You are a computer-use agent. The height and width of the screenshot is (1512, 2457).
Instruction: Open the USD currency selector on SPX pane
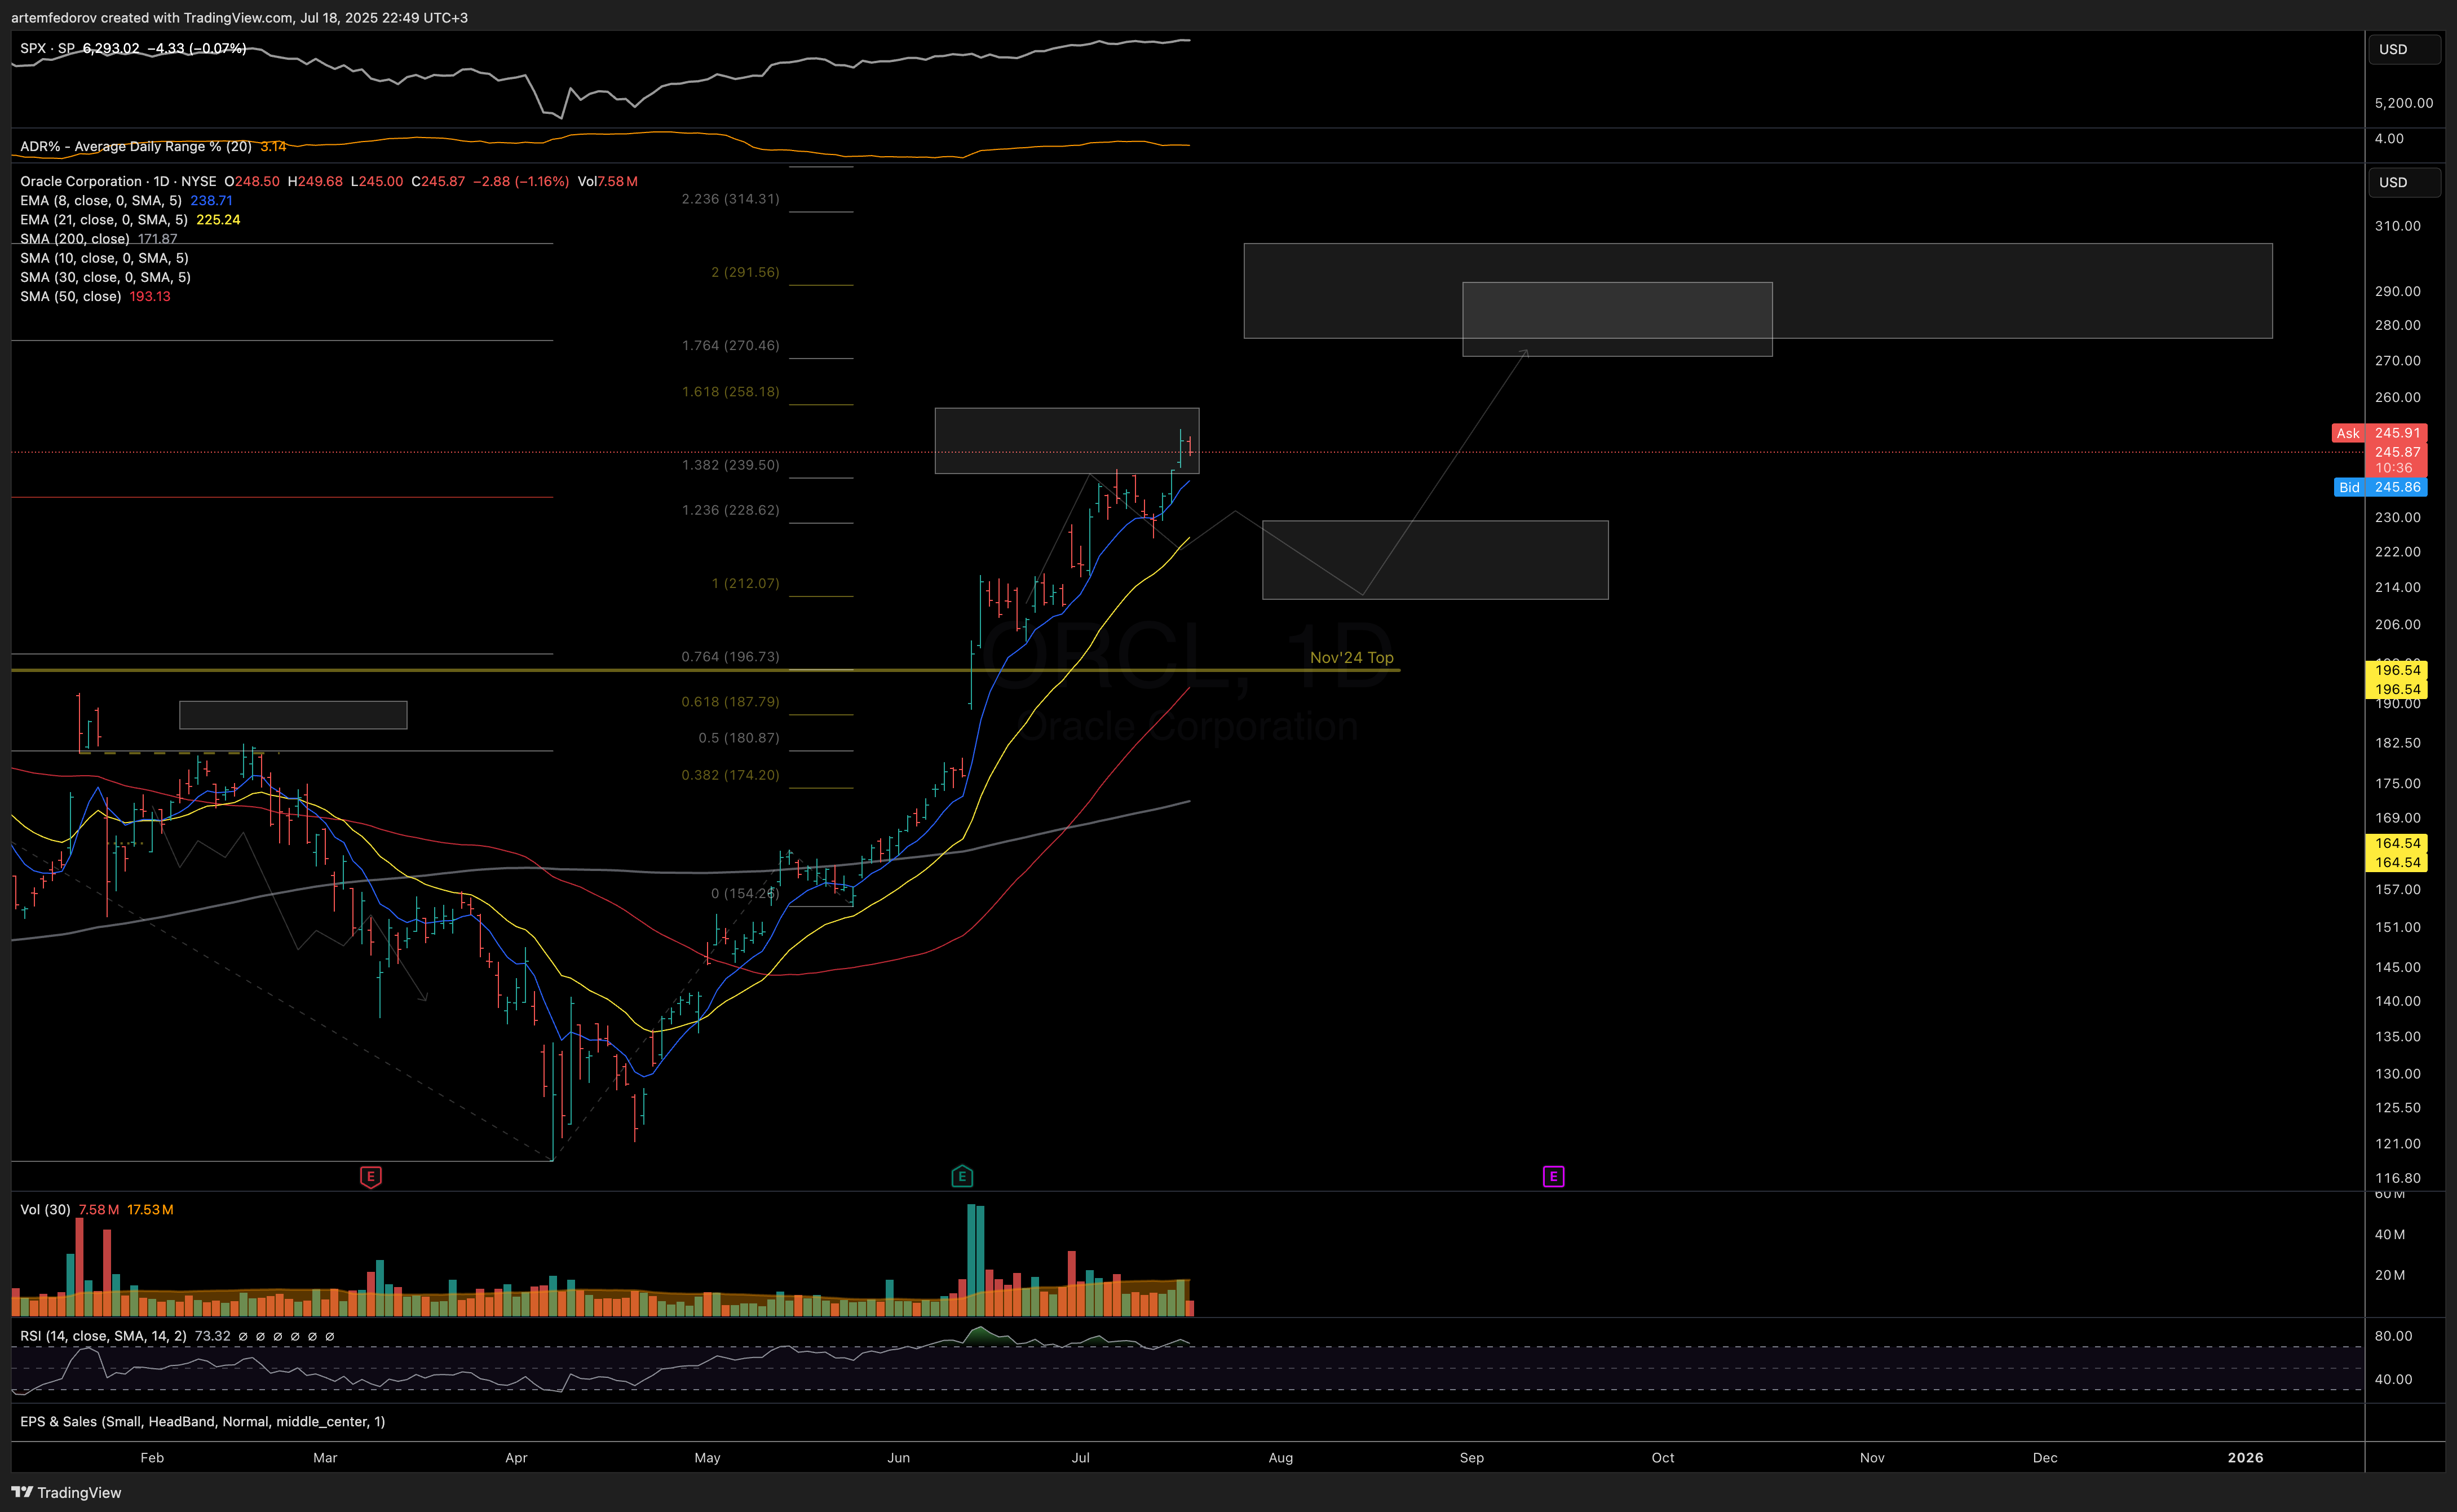click(x=2404, y=49)
